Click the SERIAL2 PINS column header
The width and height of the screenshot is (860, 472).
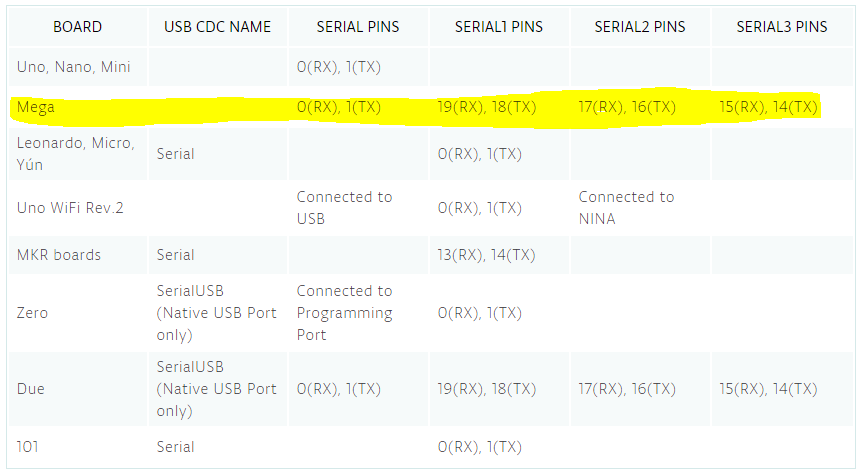[x=640, y=27]
